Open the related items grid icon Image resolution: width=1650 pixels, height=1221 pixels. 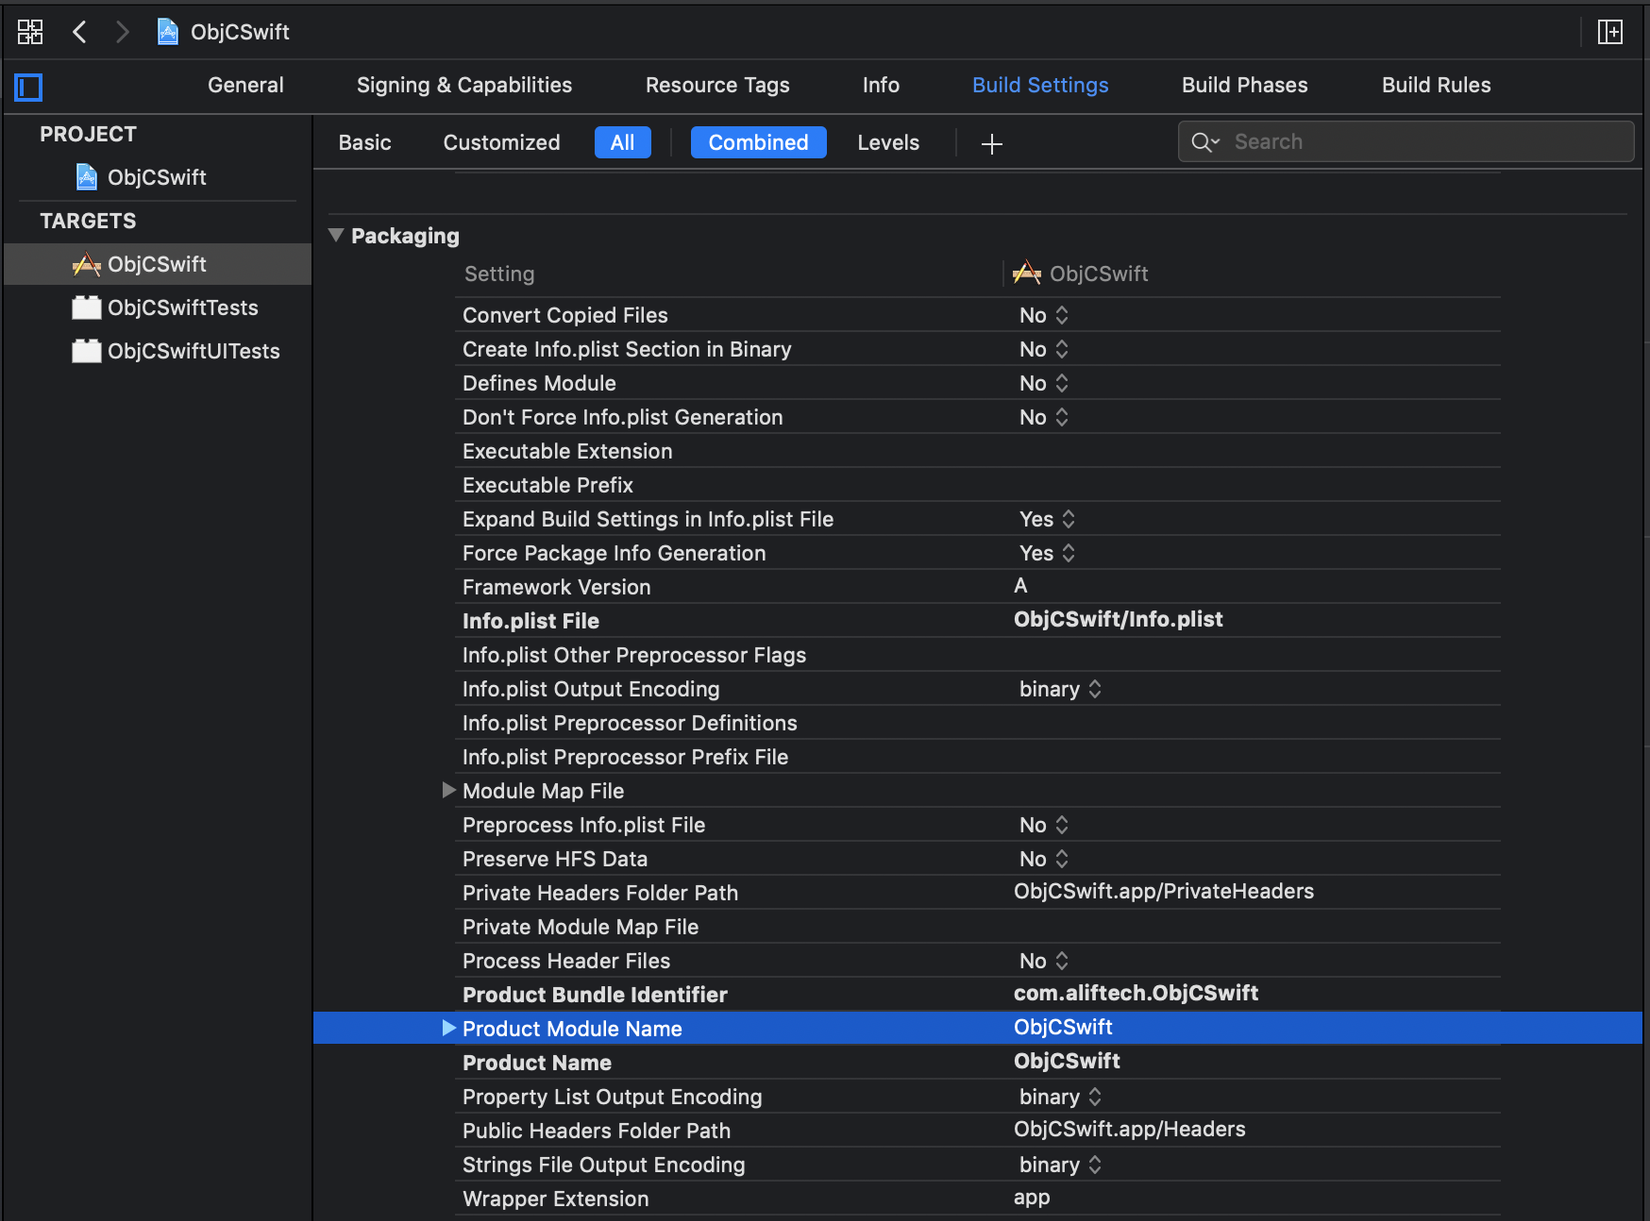pos(30,32)
